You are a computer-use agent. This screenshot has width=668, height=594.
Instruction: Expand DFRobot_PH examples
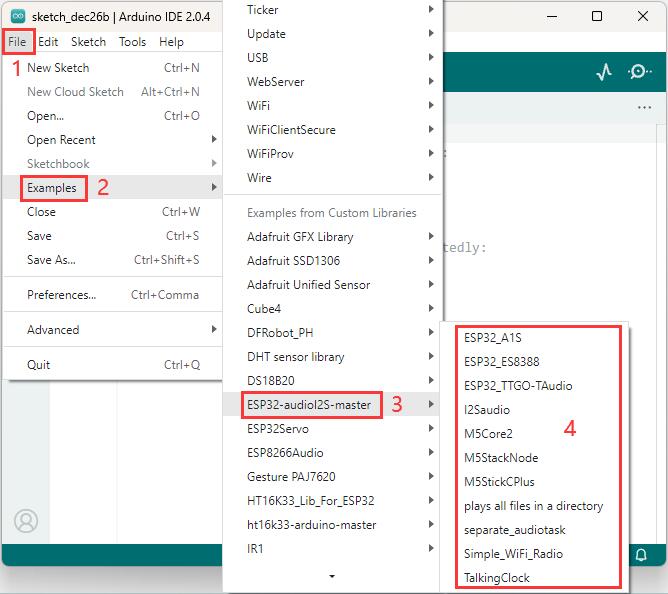[x=332, y=332]
